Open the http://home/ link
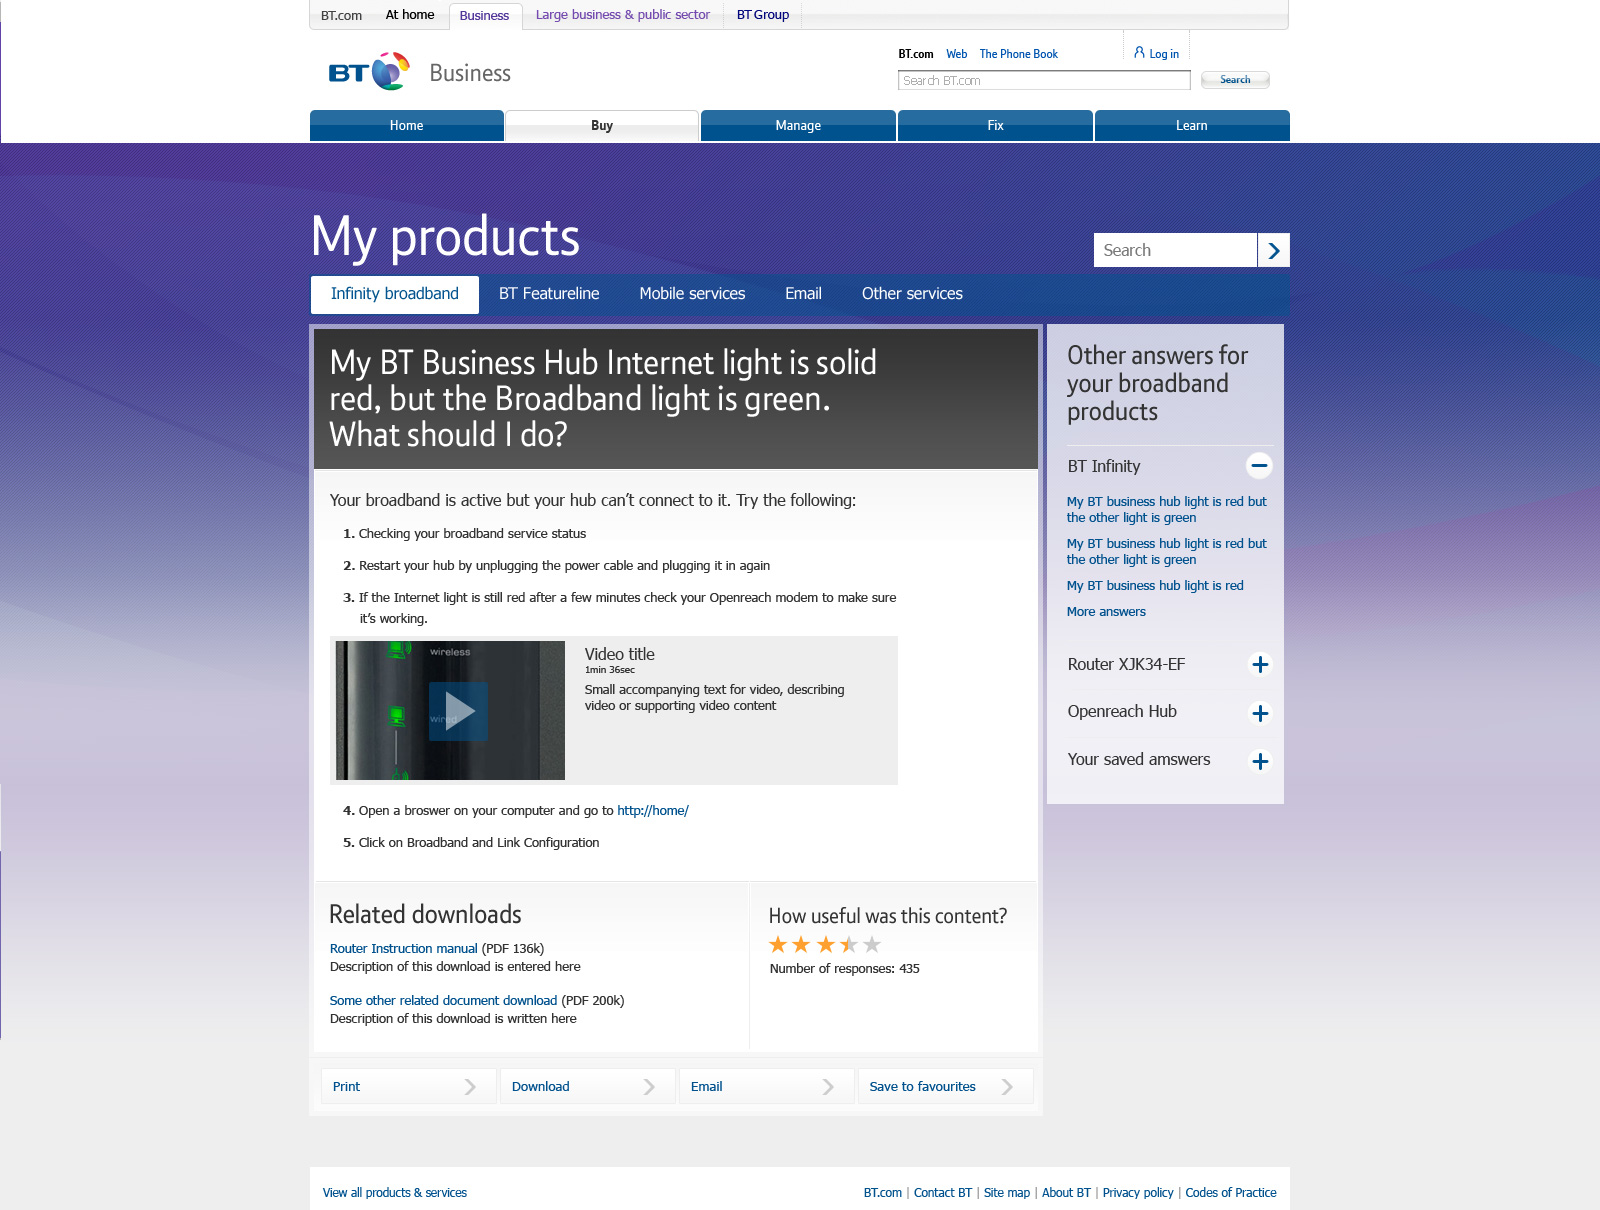Screen dimensions: 1600x1210 click(653, 811)
